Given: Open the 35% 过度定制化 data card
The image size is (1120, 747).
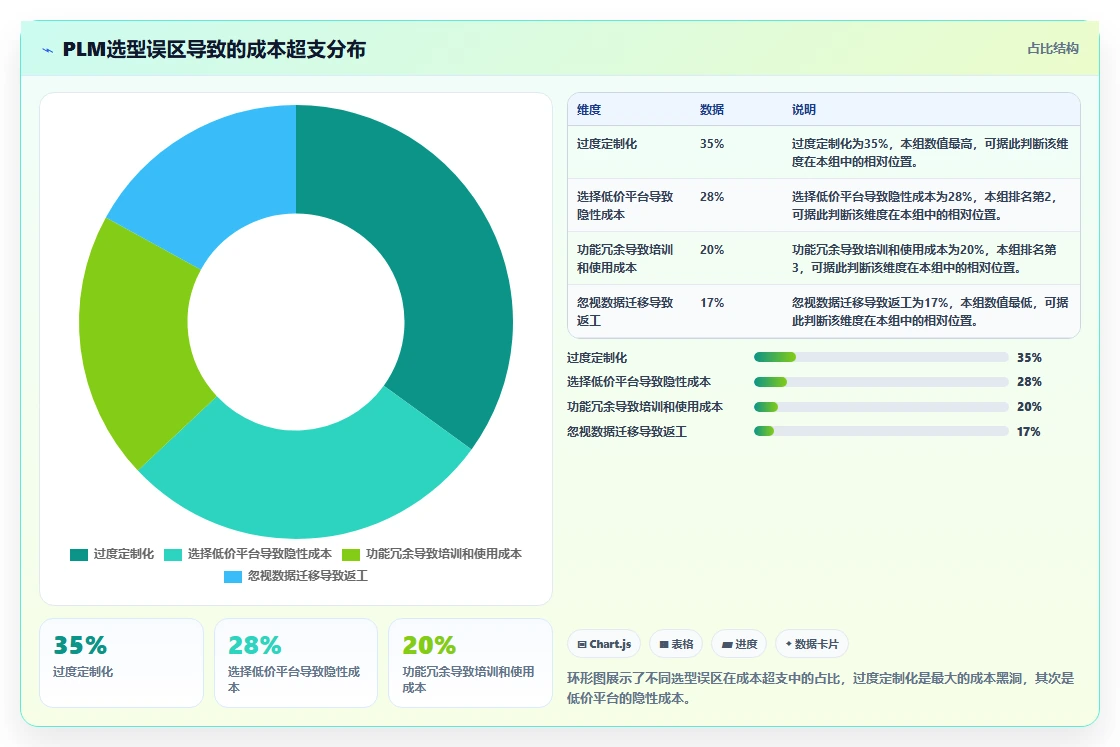Looking at the screenshot, I should 121,663.
